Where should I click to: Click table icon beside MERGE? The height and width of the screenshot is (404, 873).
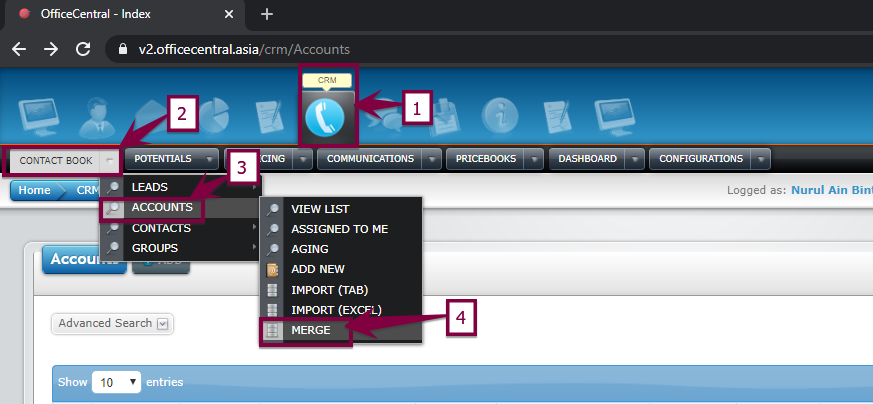click(272, 331)
